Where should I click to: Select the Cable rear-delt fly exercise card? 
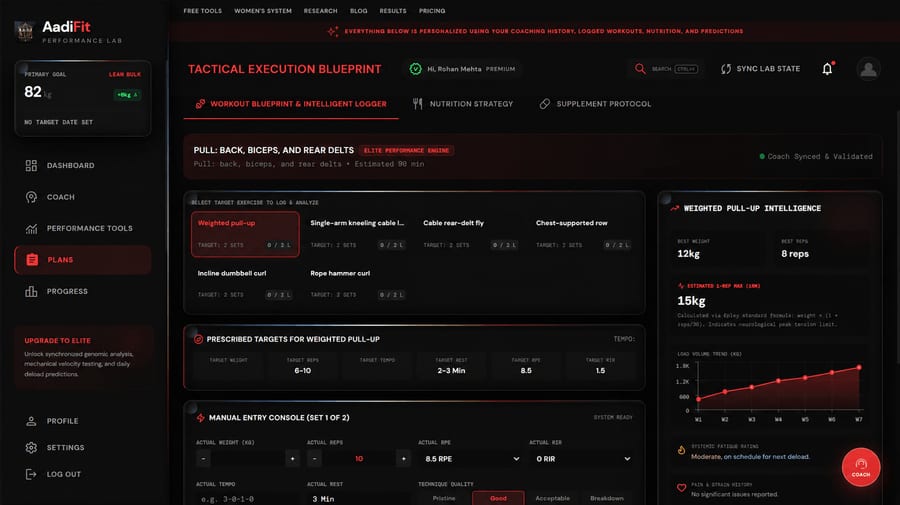click(x=471, y=234)
